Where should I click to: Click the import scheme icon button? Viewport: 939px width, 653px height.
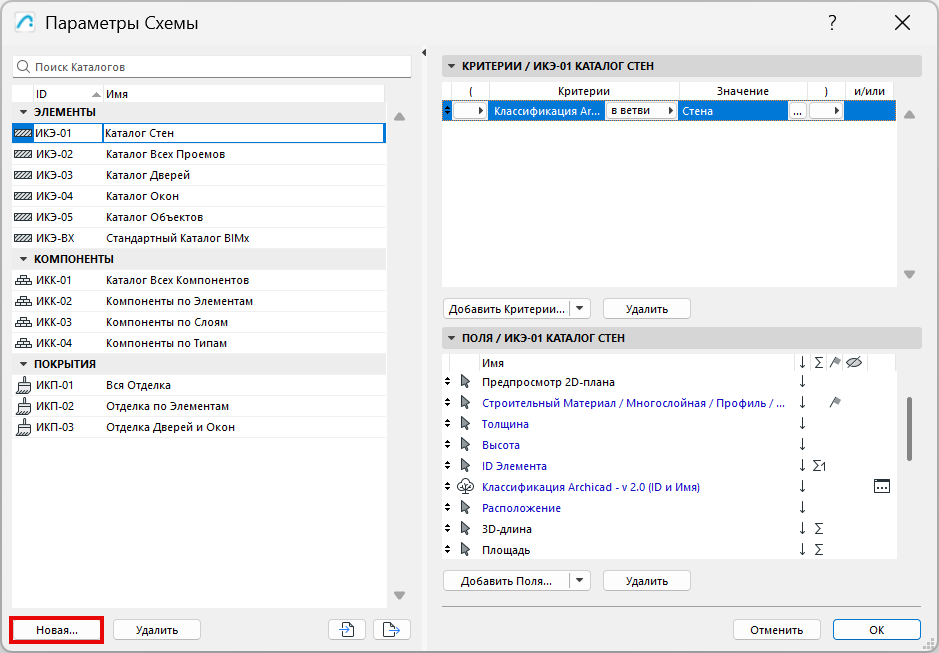click(x=346, y=629)
